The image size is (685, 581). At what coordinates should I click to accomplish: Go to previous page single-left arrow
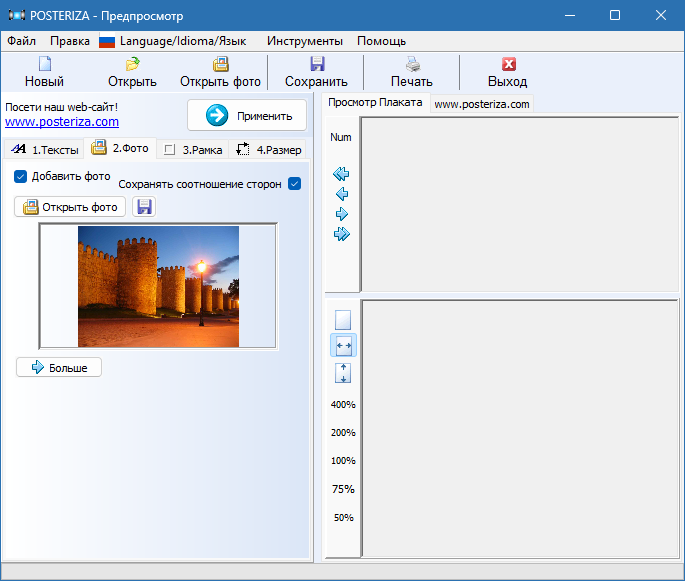coord(342,194)
